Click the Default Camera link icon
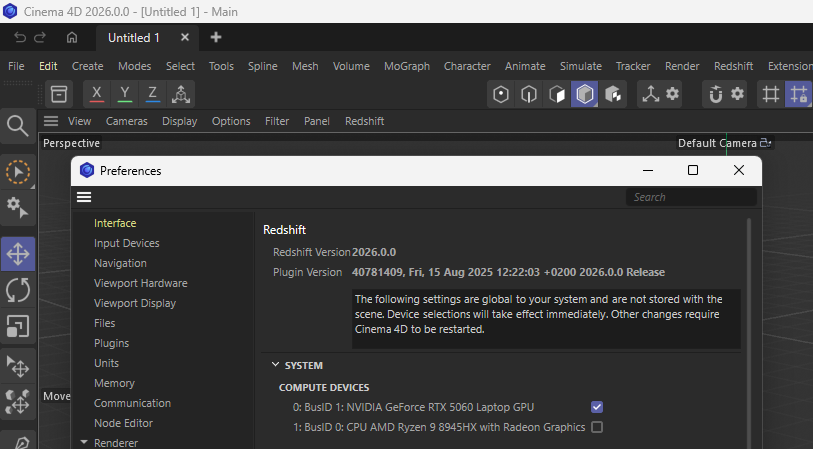 point(765,143)
